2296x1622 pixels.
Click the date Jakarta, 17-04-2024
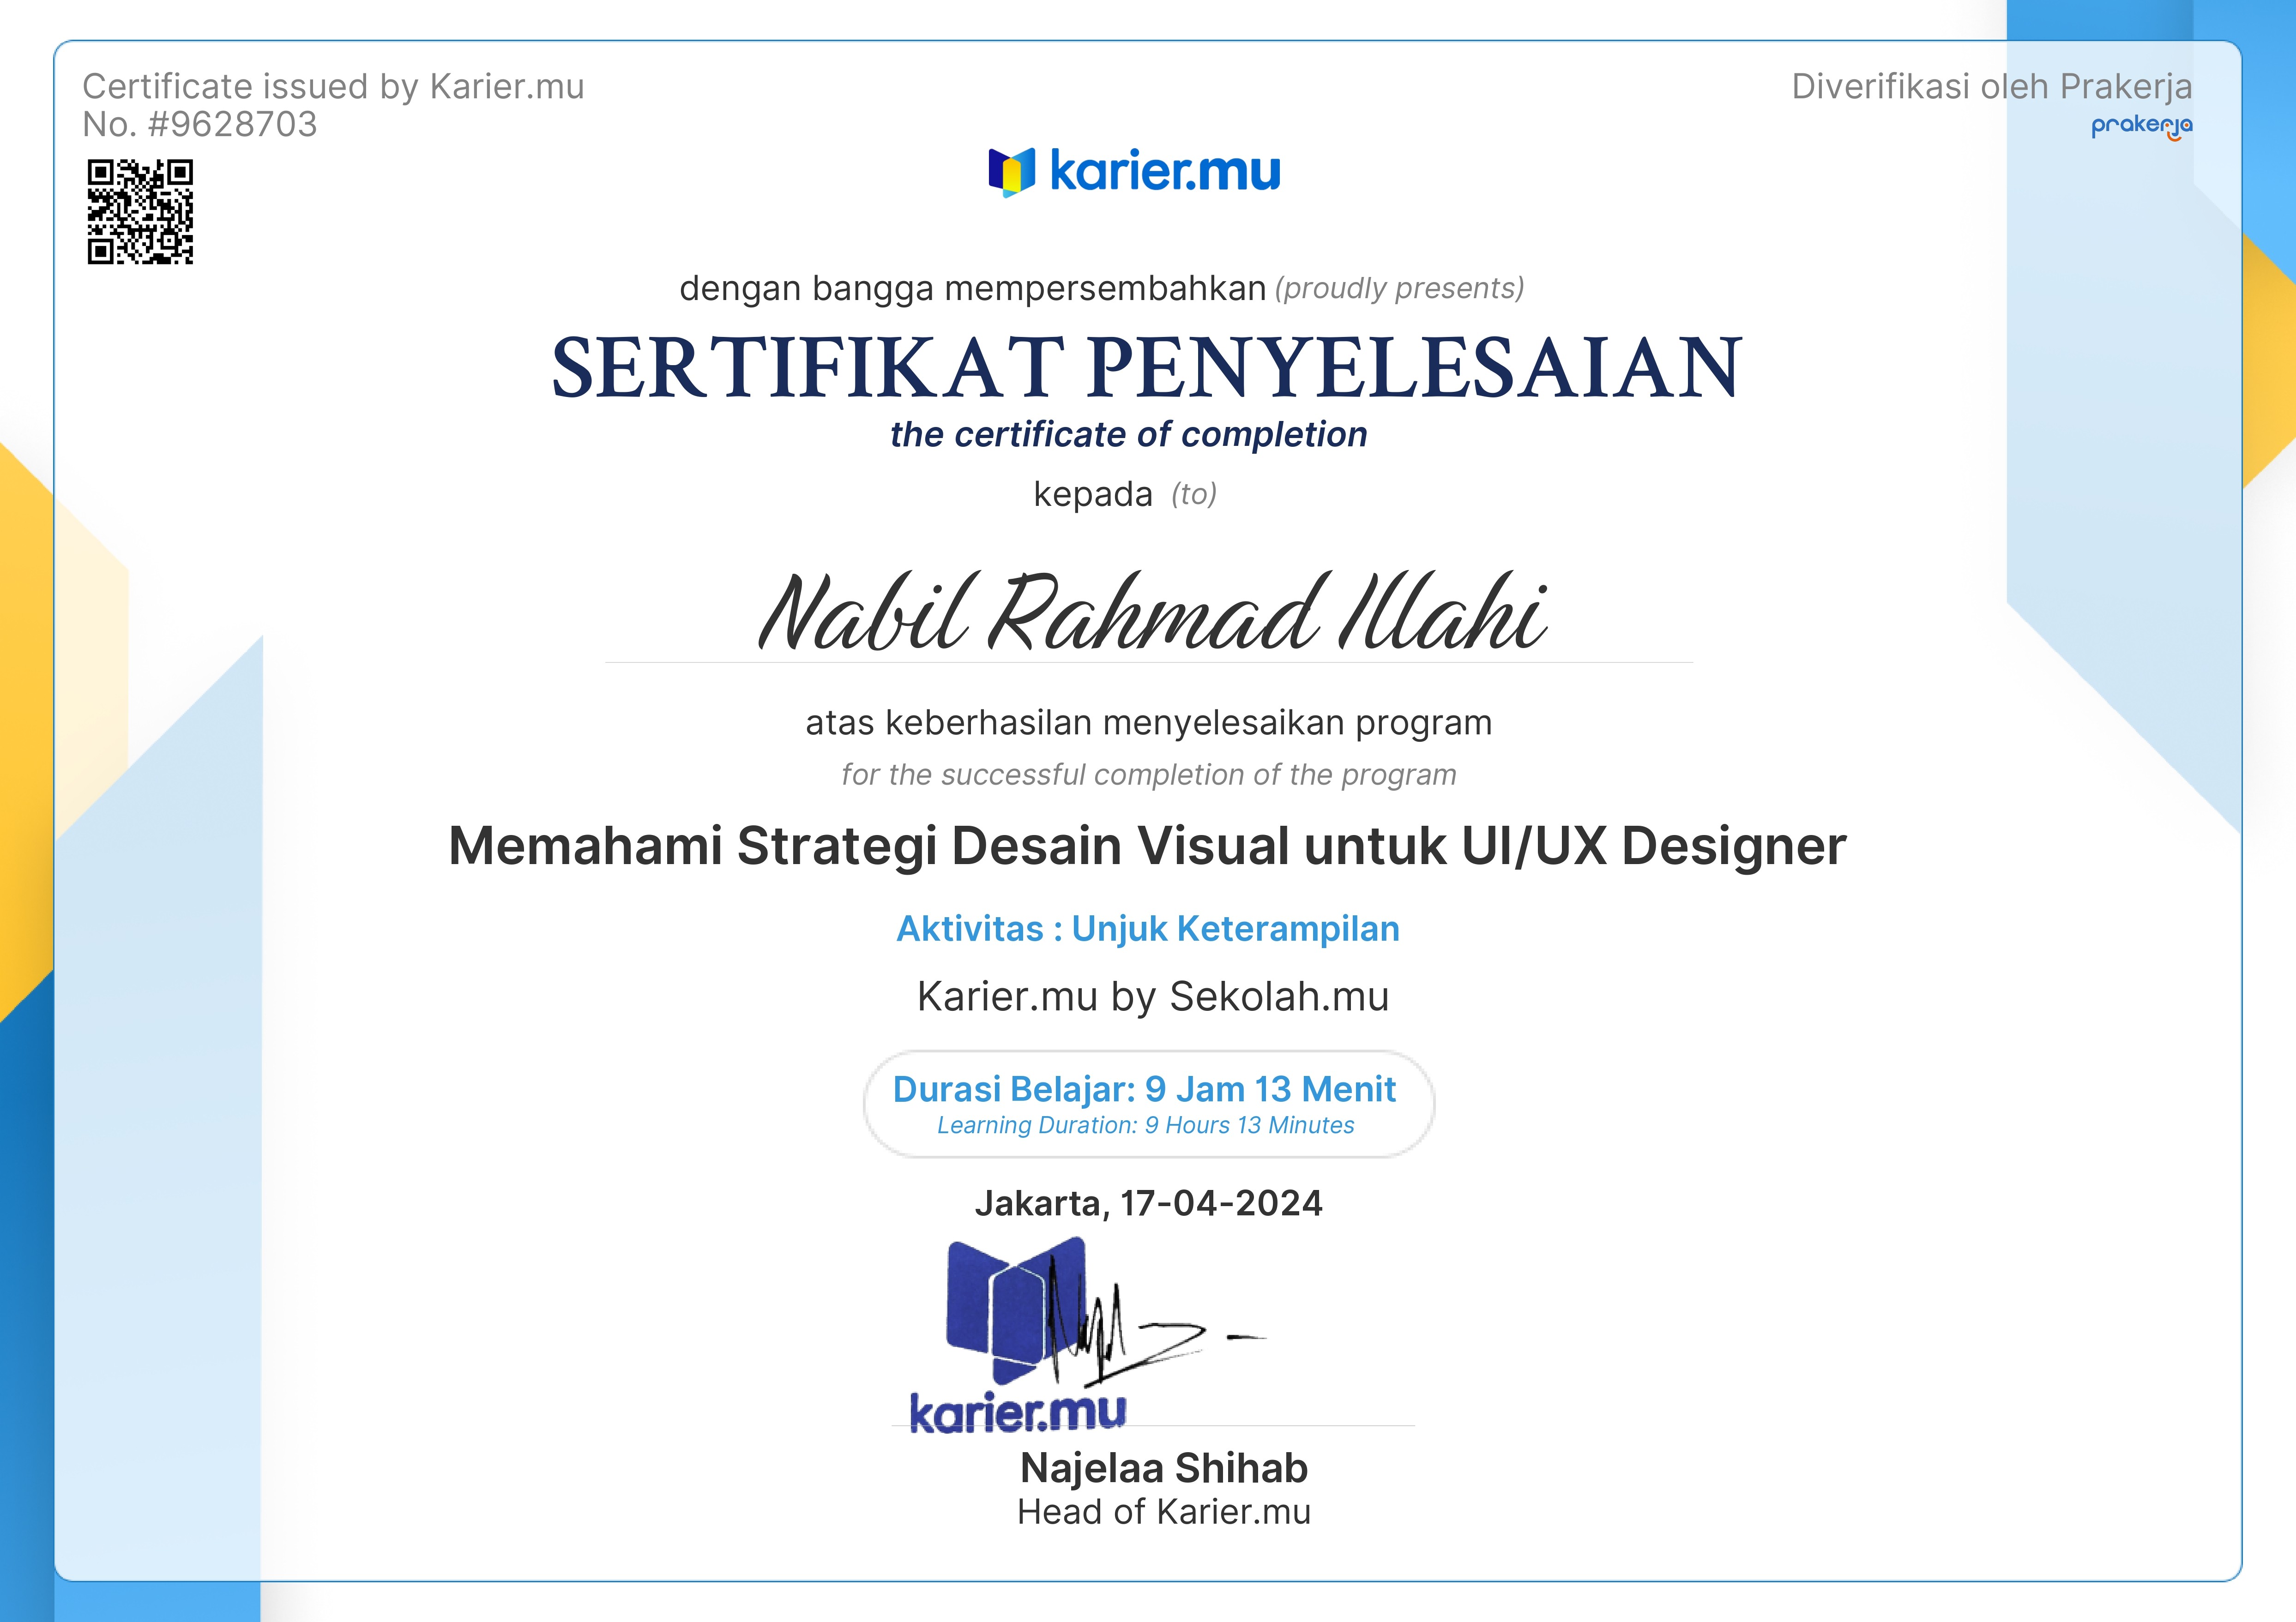click(1148, 1203)
